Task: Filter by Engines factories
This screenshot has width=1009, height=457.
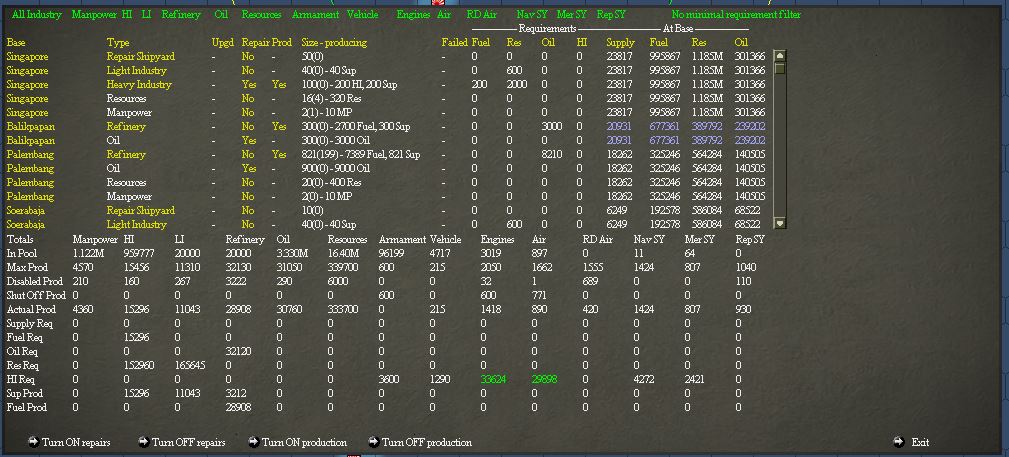Action: coord(413,14)
